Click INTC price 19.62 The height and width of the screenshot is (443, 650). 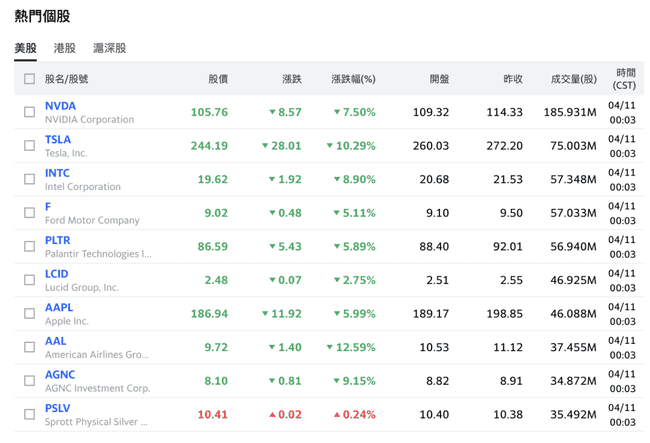pos(213,179)
